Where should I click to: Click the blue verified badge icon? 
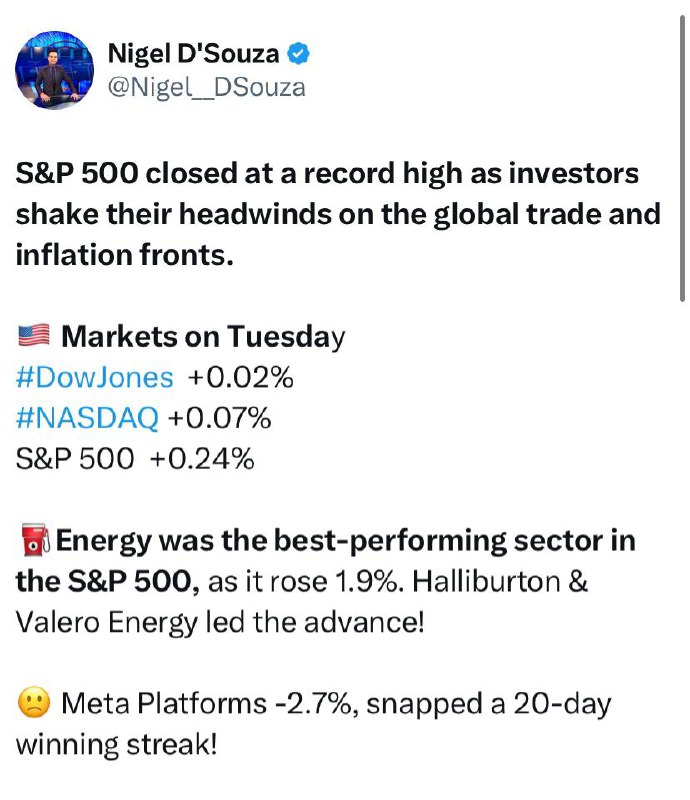click(x=299, y=54)
